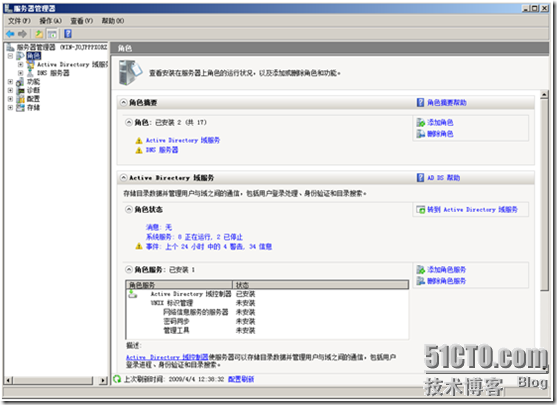Click warning icon beside 事件 line
The image size is (557, 405).
pos(139,247)
